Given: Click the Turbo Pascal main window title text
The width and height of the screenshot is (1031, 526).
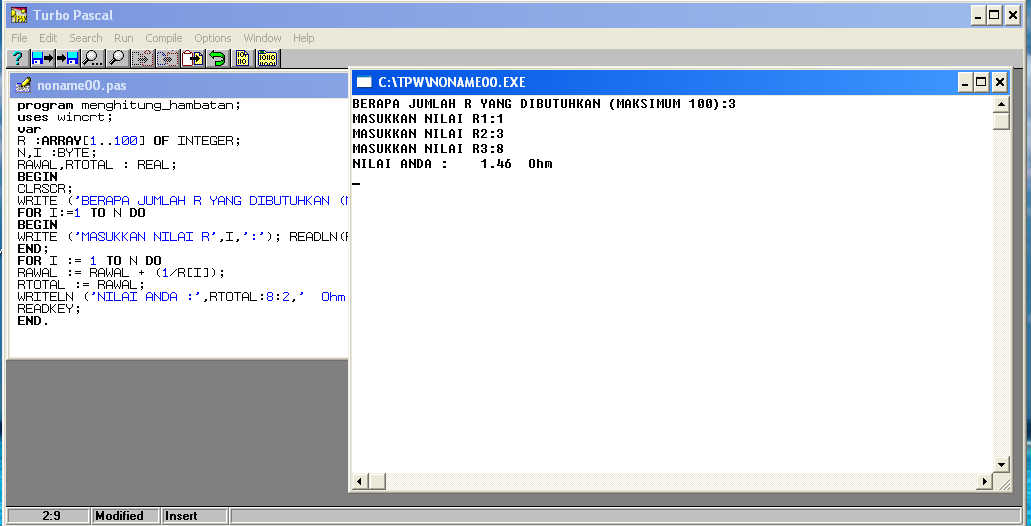Looking at the screenshot, I should tap(73, 15).
